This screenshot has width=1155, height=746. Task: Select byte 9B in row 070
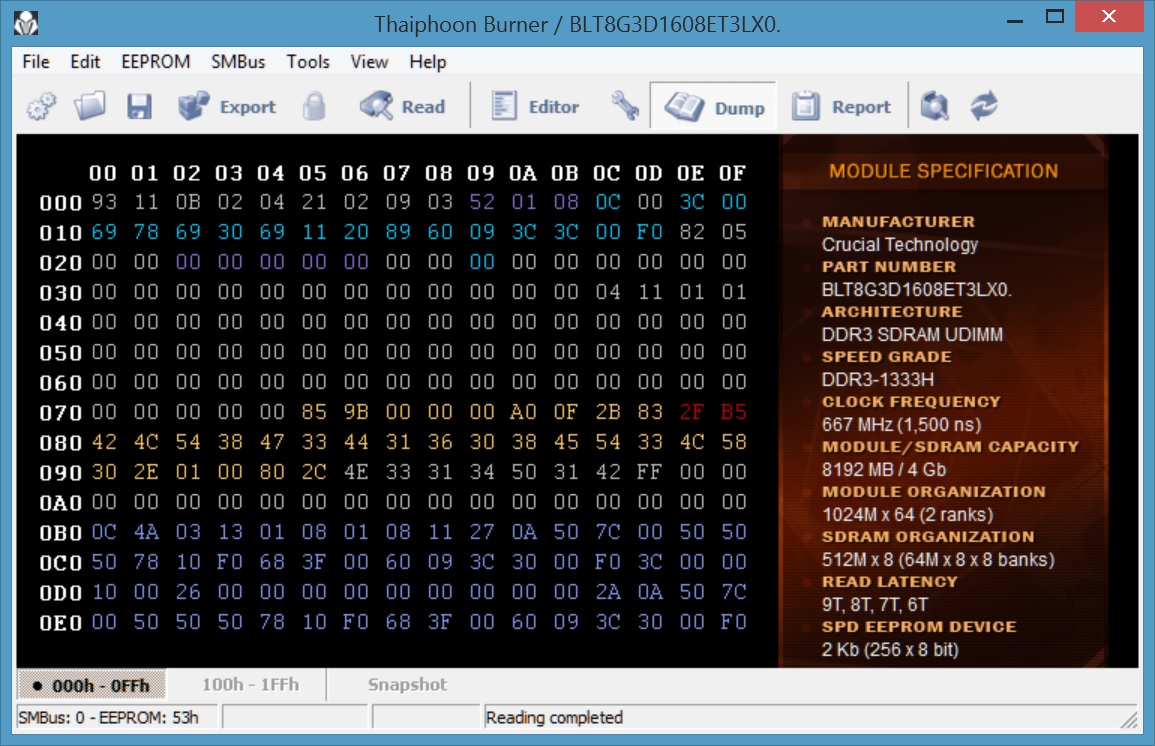[356, 412]
